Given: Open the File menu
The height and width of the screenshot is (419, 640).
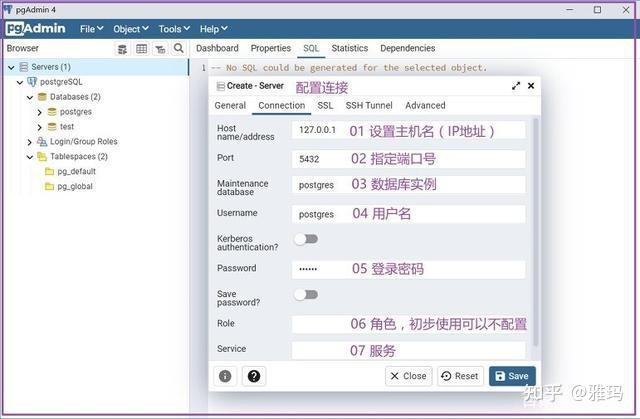Looking at the screenshot, I should click(91, 29).
